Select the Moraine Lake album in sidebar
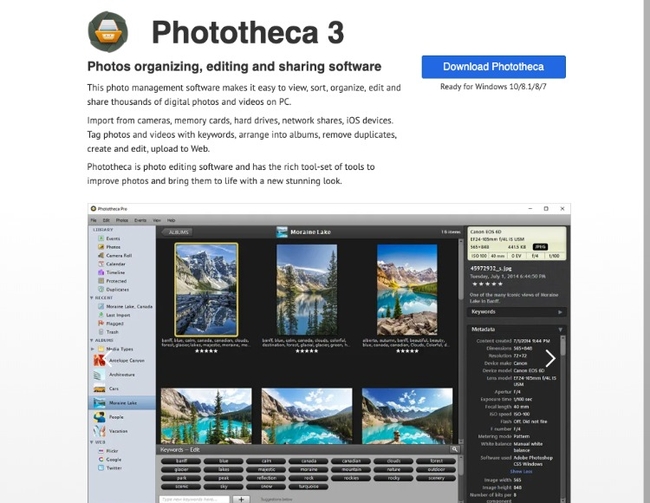The height and width of the screenshot is (503, 650). click(x=121, y=403)
